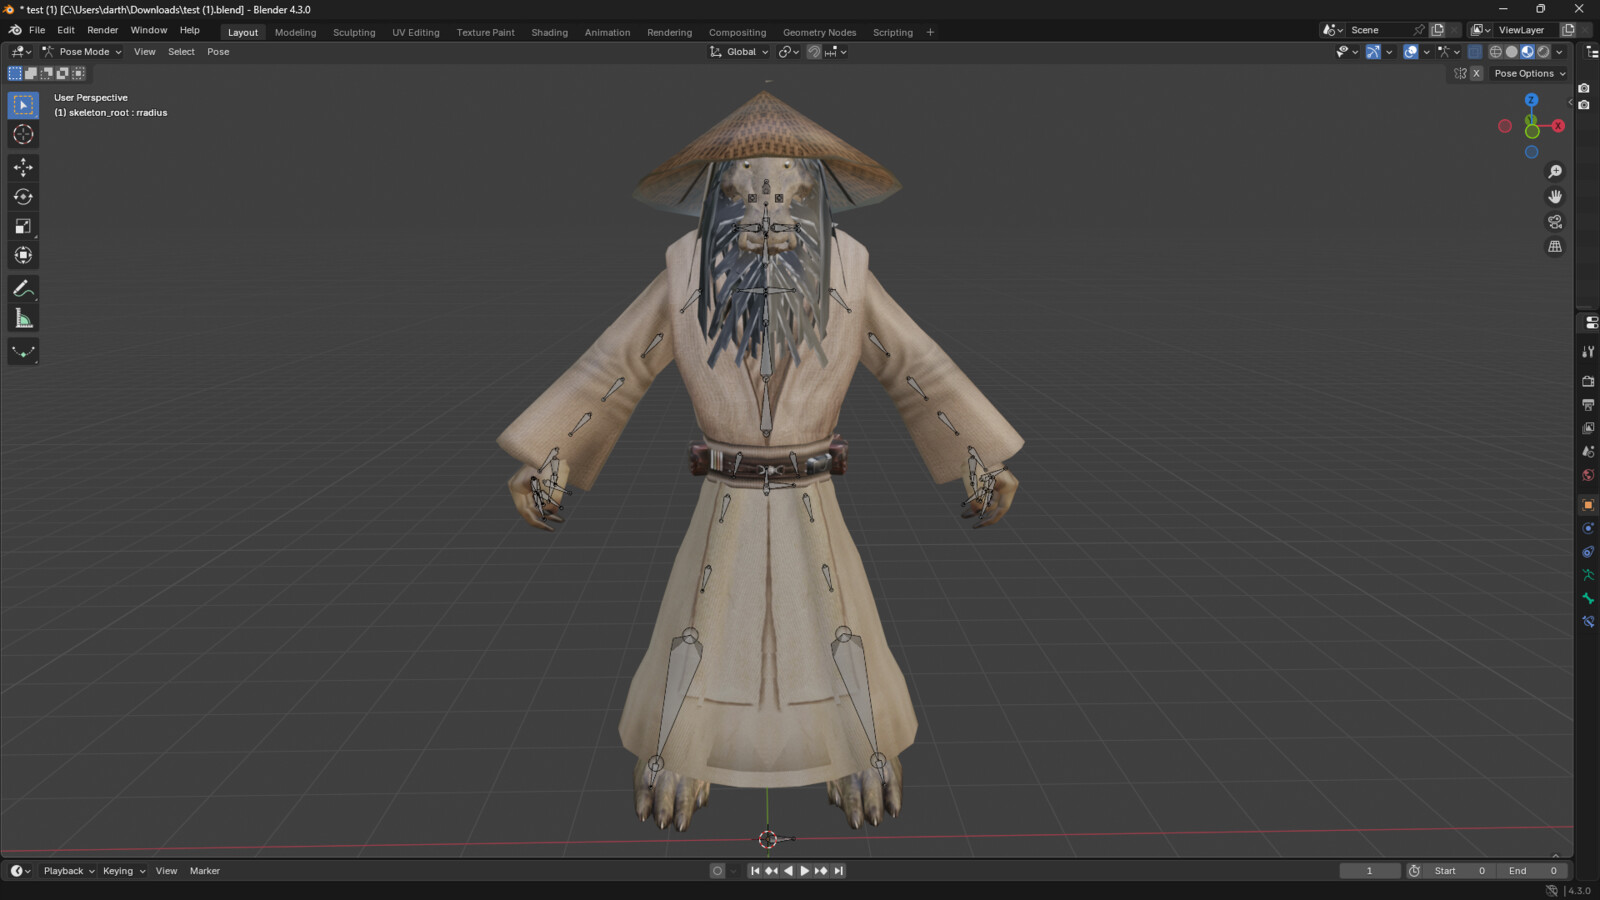The width and height of the screenshot is (1600, 900).
Task: Open the File menu
Action: (x=37, y=30)
